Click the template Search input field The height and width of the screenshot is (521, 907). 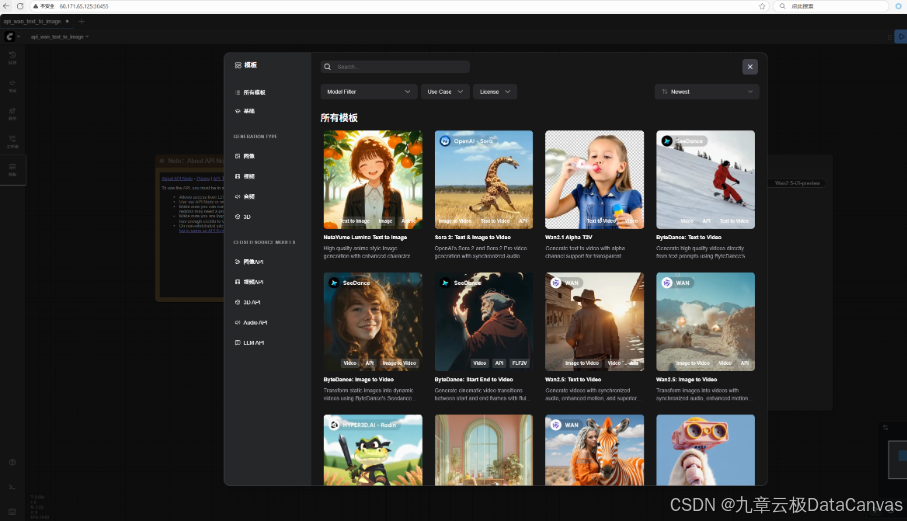coord(395,66)
